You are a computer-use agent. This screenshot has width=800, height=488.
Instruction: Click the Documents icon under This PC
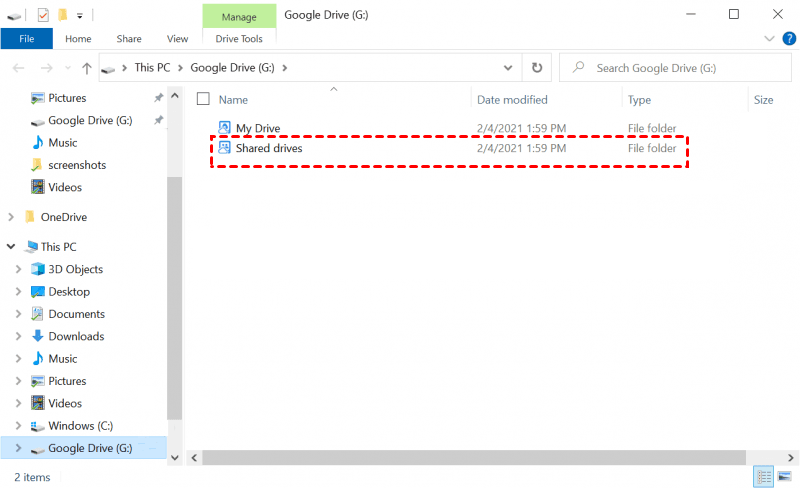(x=37, y=314)
